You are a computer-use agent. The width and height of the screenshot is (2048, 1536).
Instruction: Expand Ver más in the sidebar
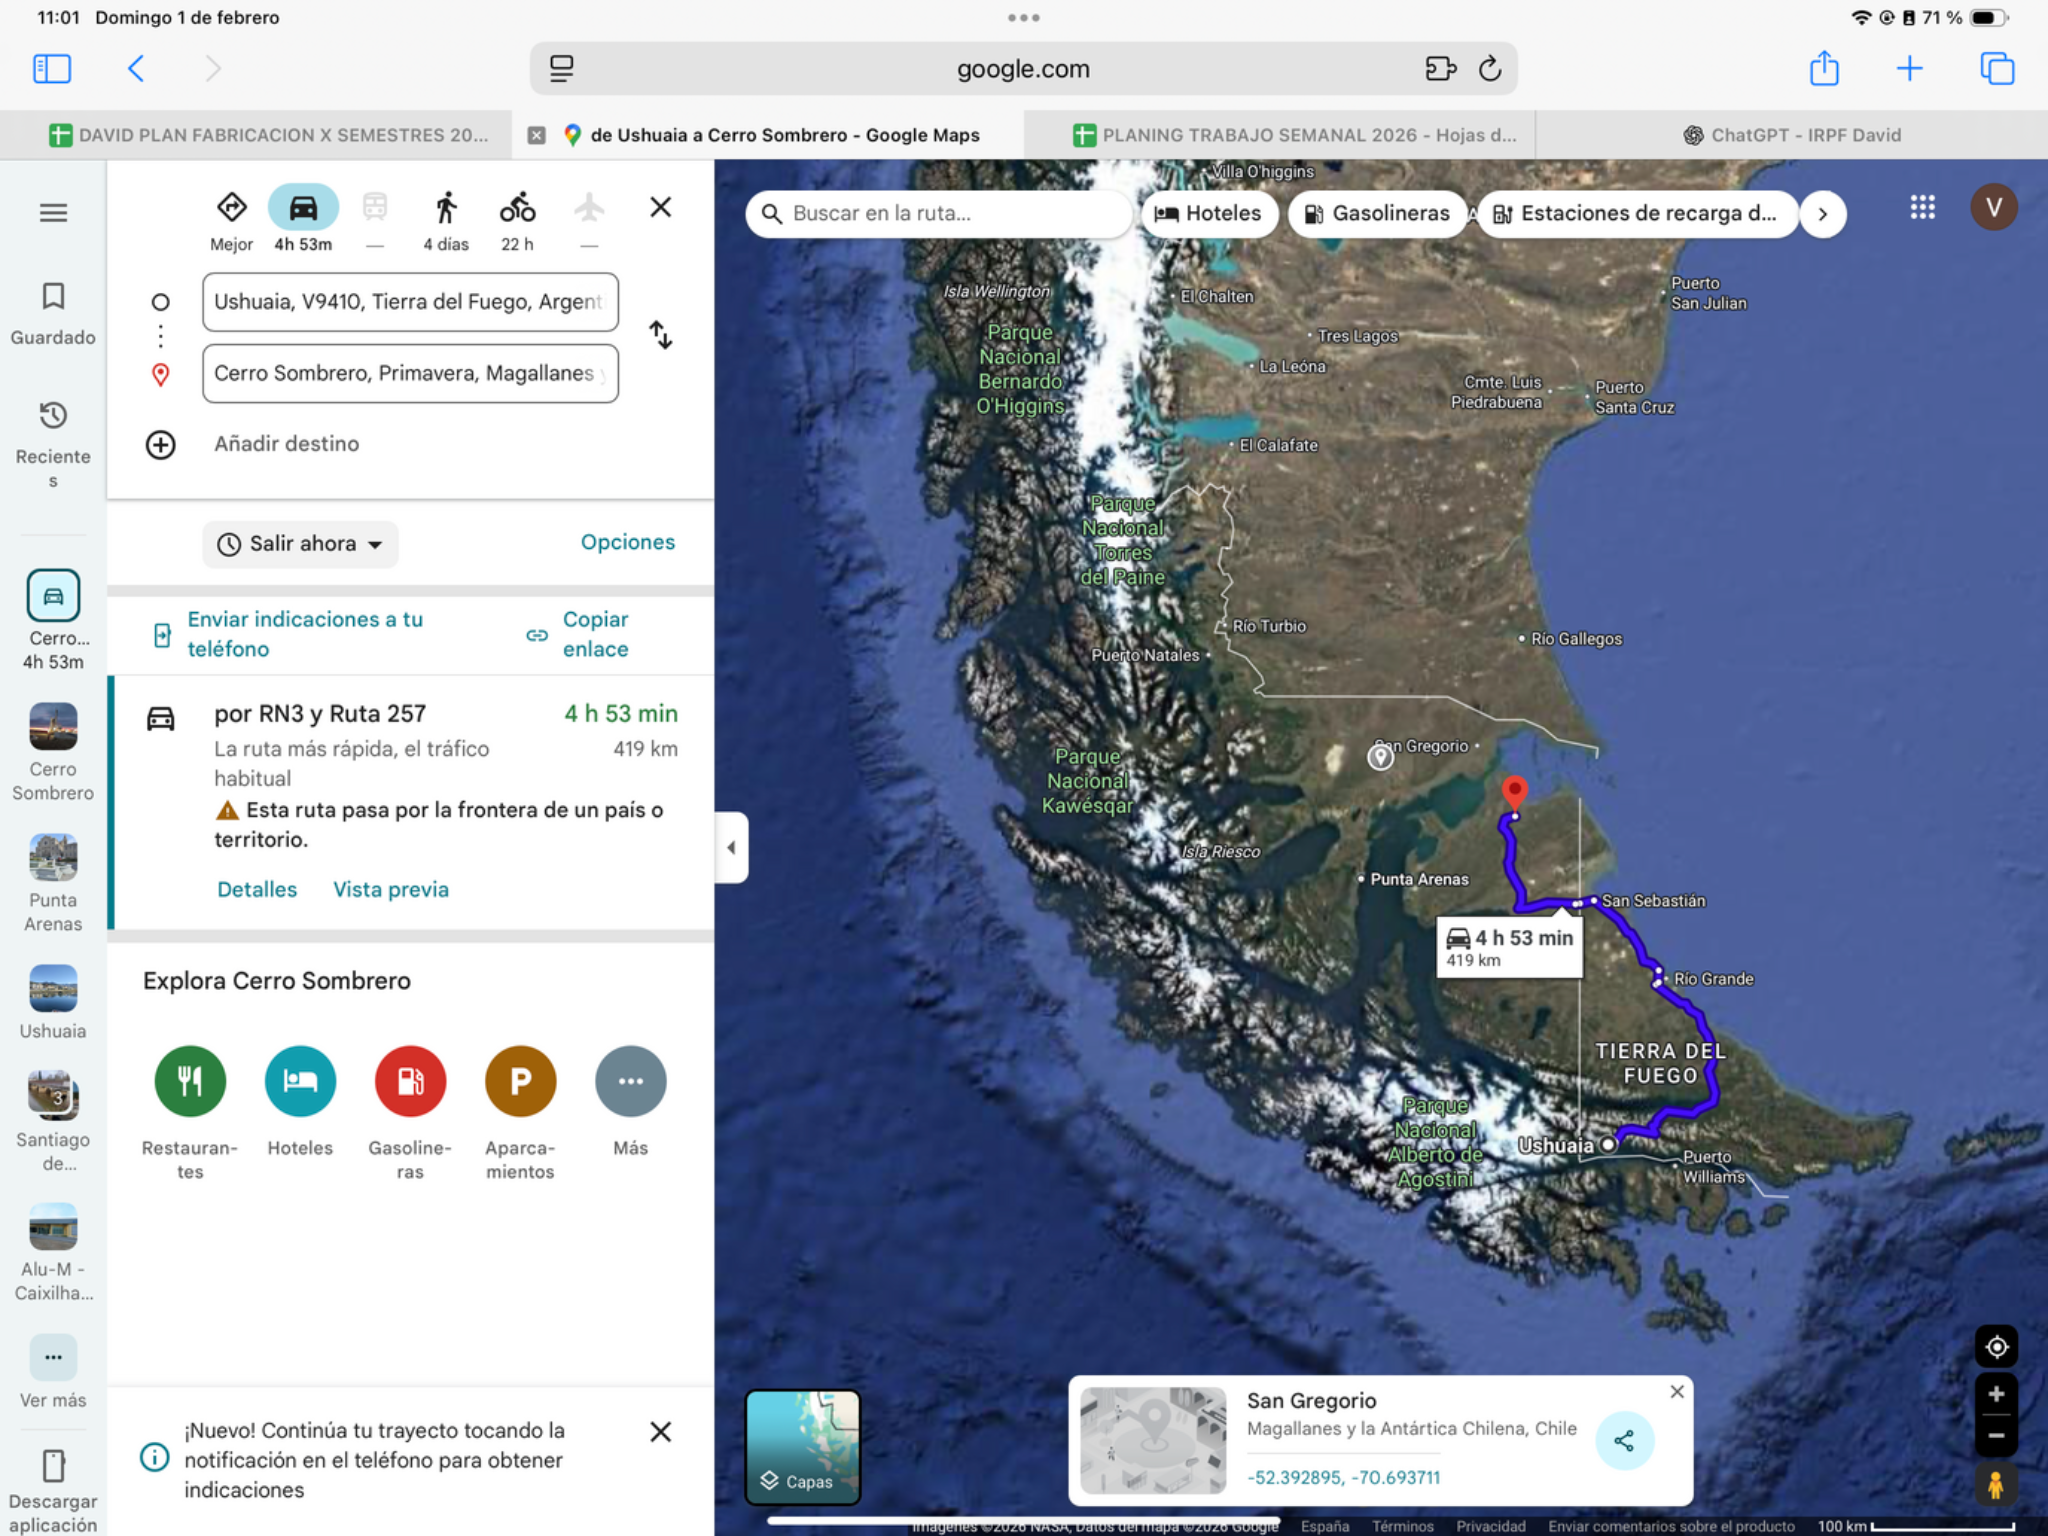point(53,1358)
